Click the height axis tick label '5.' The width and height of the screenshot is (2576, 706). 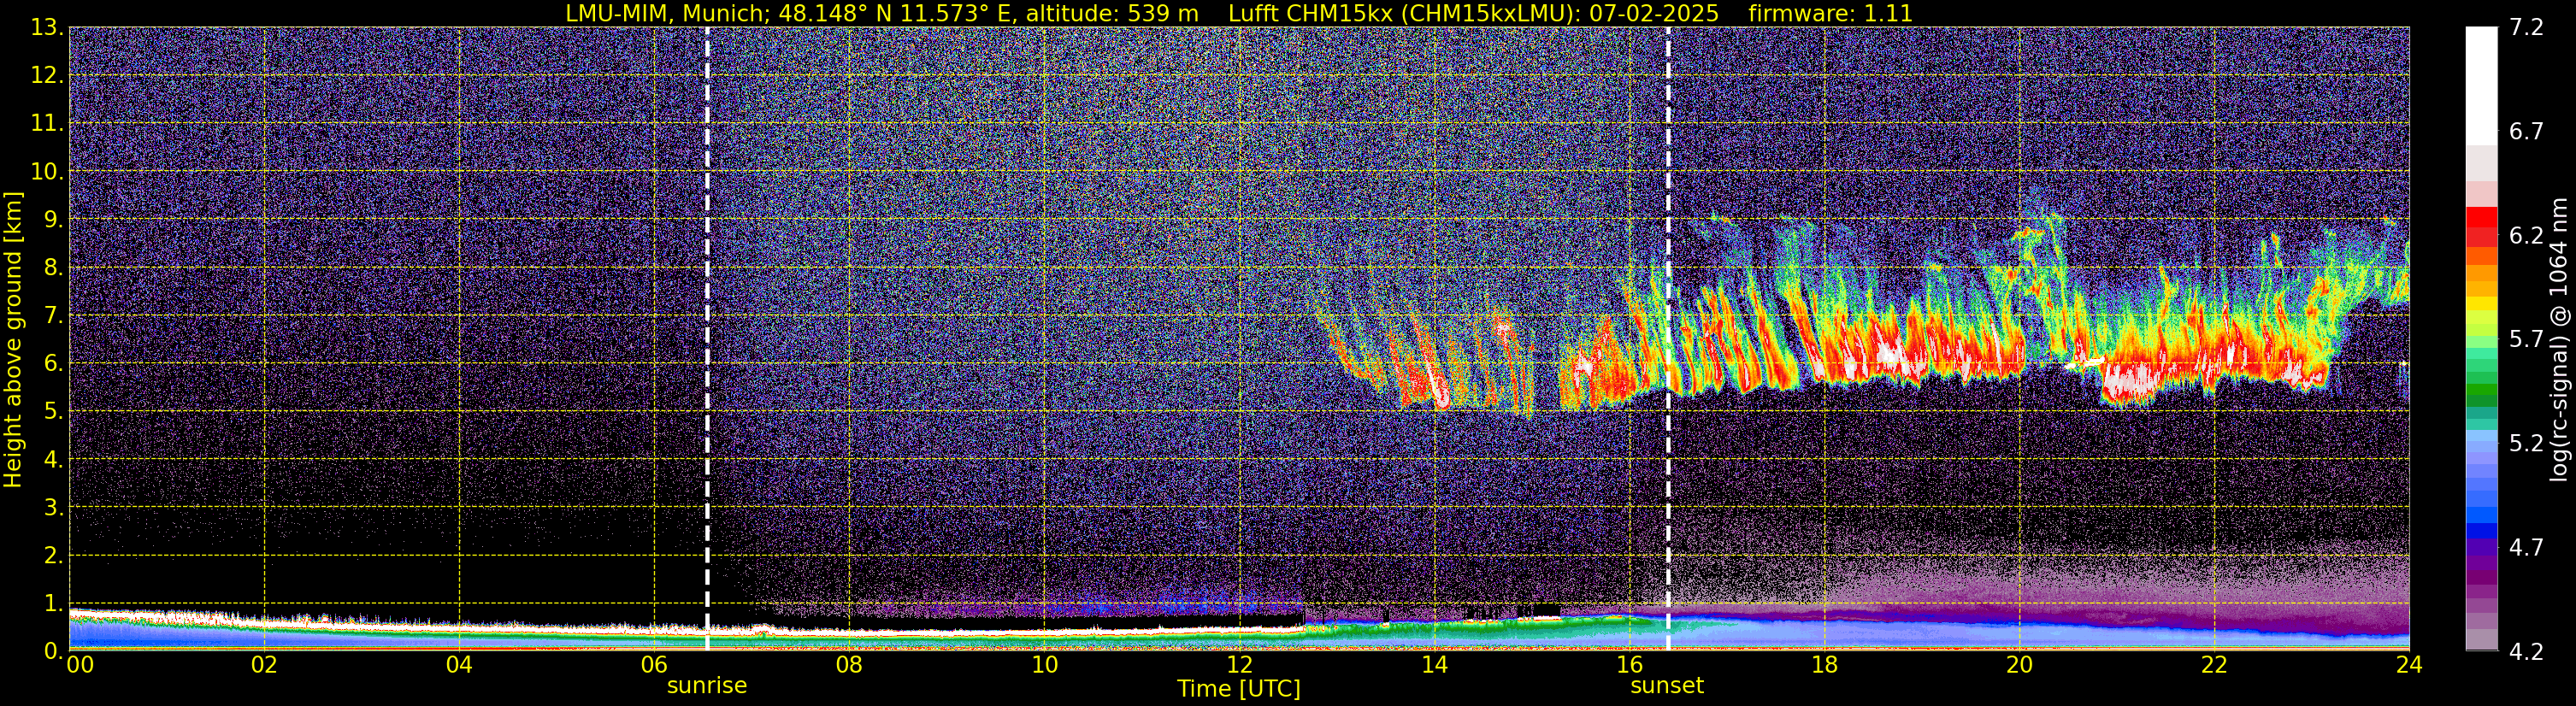click(54, 412)
